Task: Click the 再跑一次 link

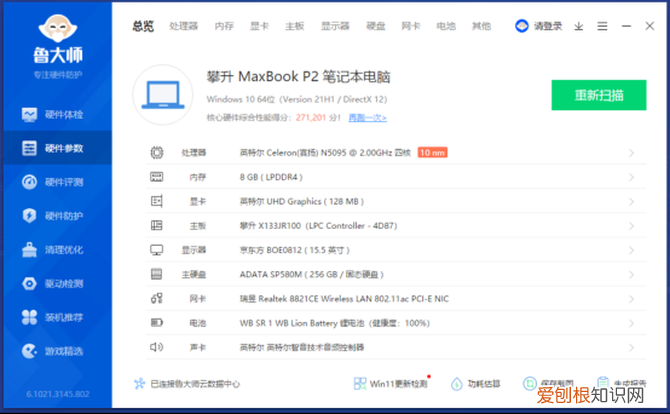Action: tap(367, 117)
